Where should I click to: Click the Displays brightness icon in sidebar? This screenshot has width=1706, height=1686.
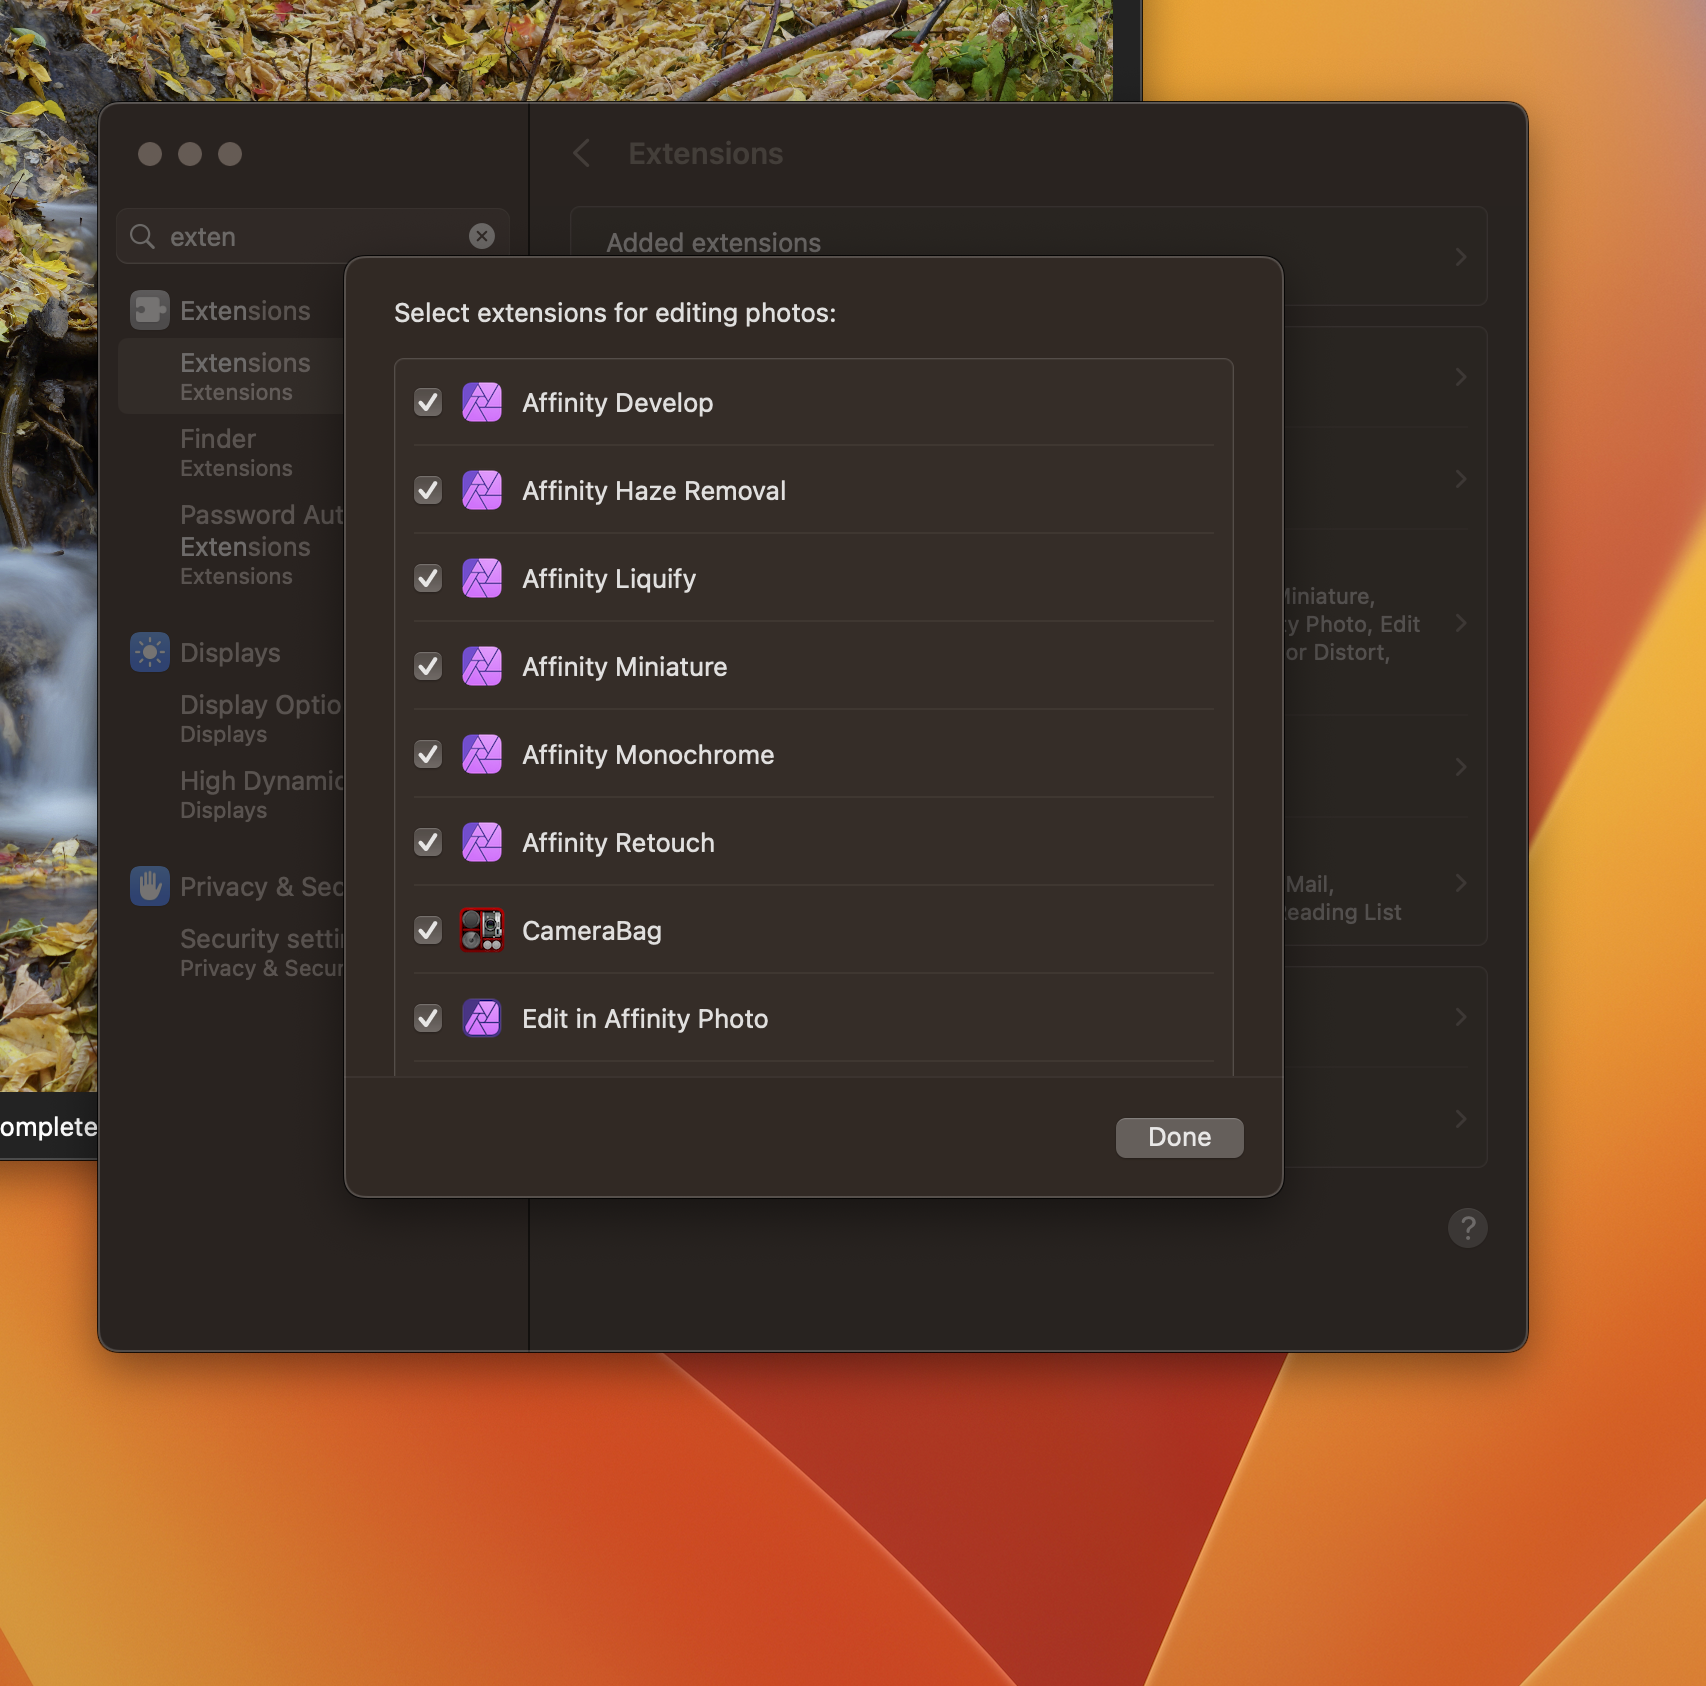149,652
